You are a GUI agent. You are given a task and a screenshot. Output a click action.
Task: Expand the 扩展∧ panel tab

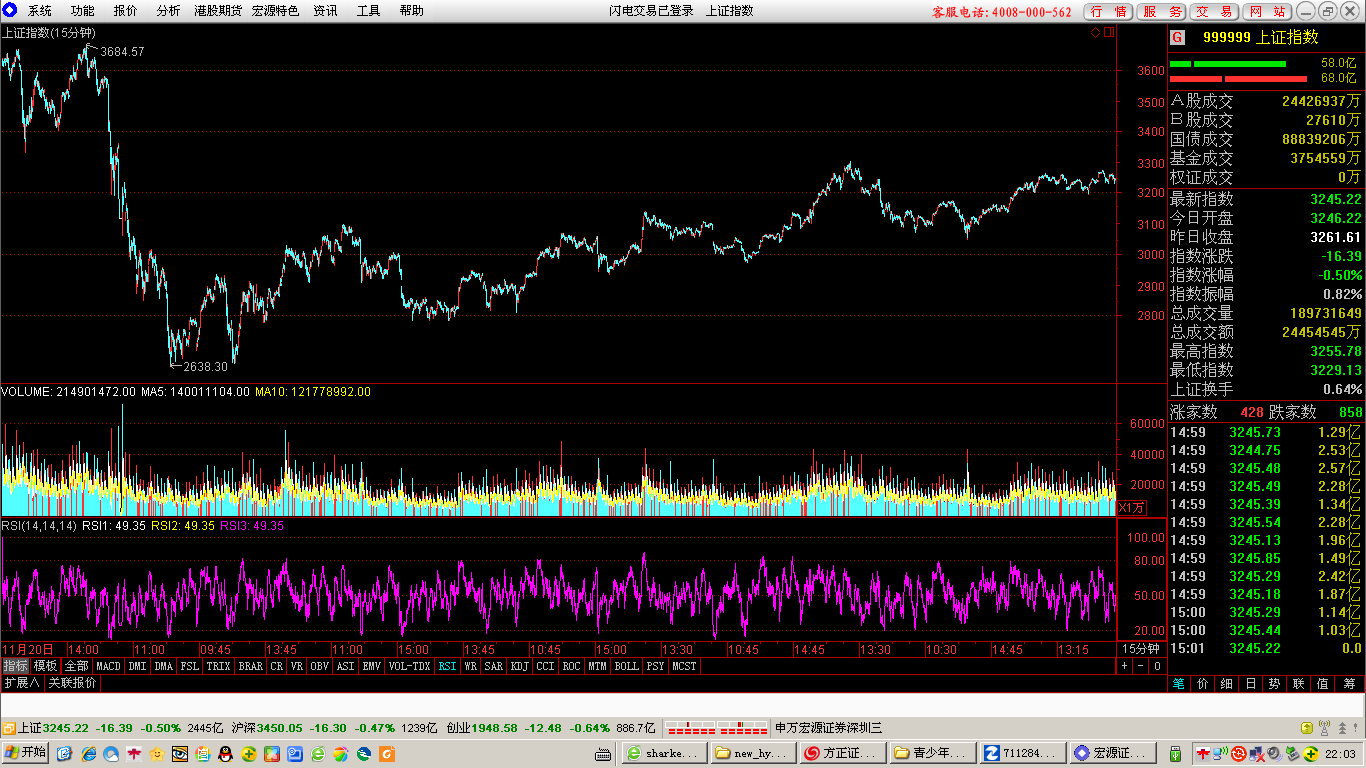coord(21,683)
